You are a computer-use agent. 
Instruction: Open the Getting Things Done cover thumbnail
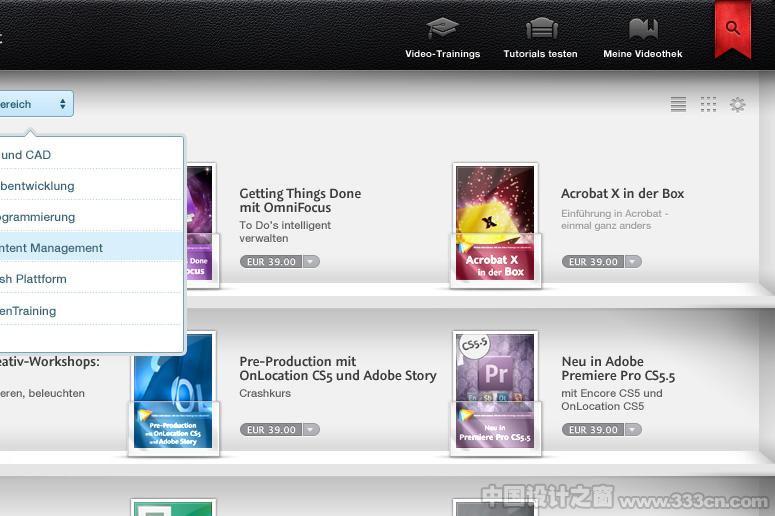(x=201, y=225)
